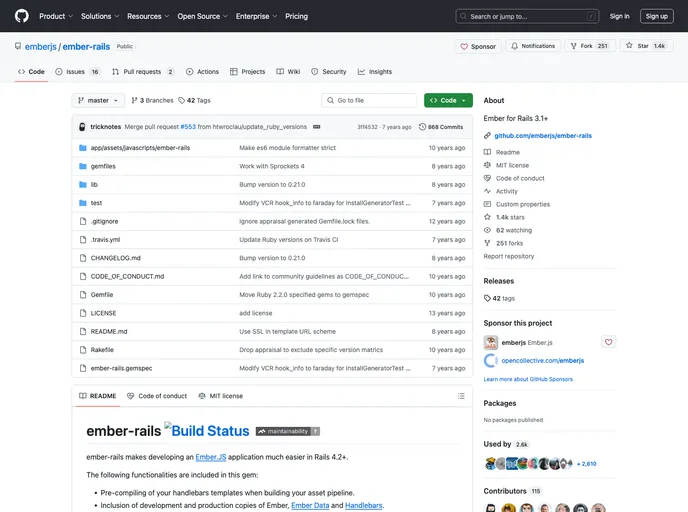Open the +2,610 Used by link
Screen dimensions: 688x512
click(586, 464)
